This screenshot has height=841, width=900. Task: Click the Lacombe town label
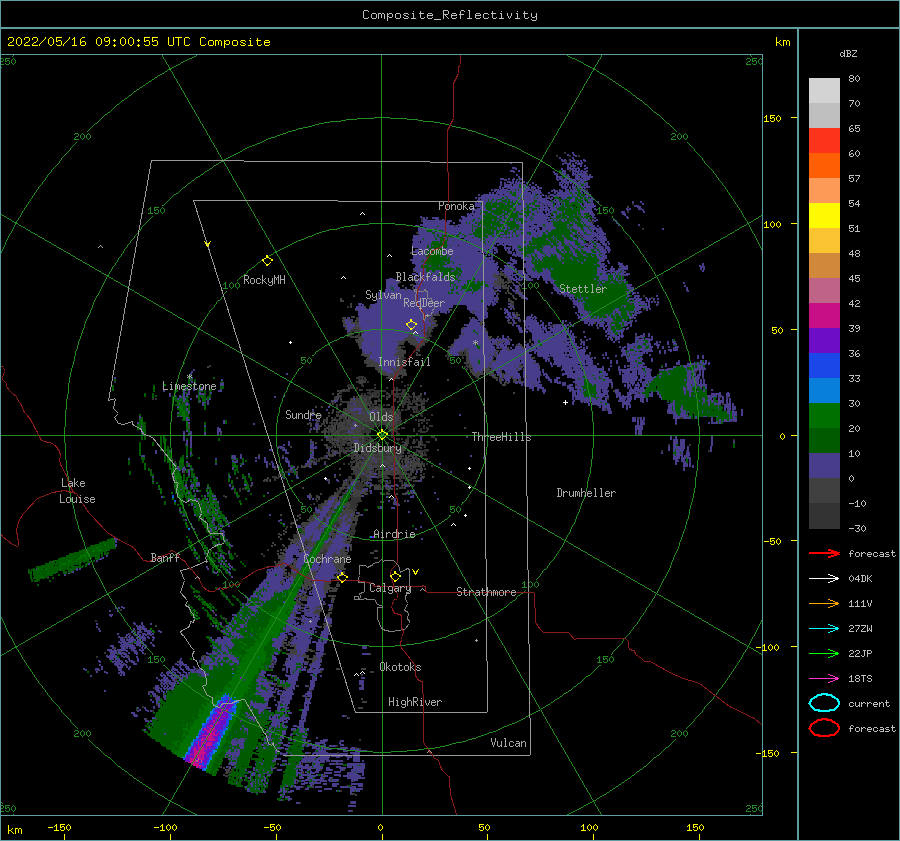(432, 251)
